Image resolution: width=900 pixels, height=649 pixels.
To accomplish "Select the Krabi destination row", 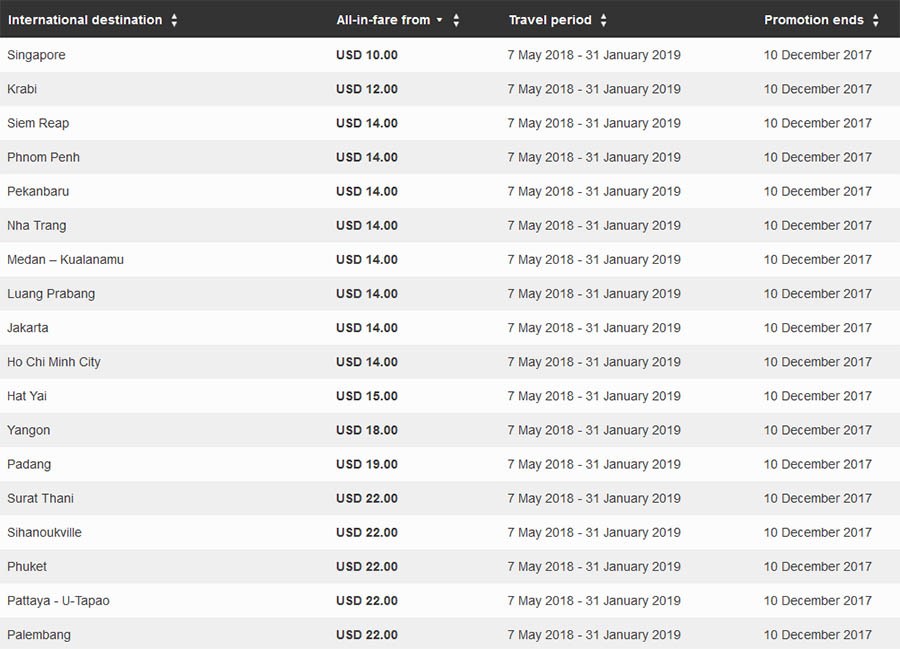I will pyautogui.click(x=22, y=89).
